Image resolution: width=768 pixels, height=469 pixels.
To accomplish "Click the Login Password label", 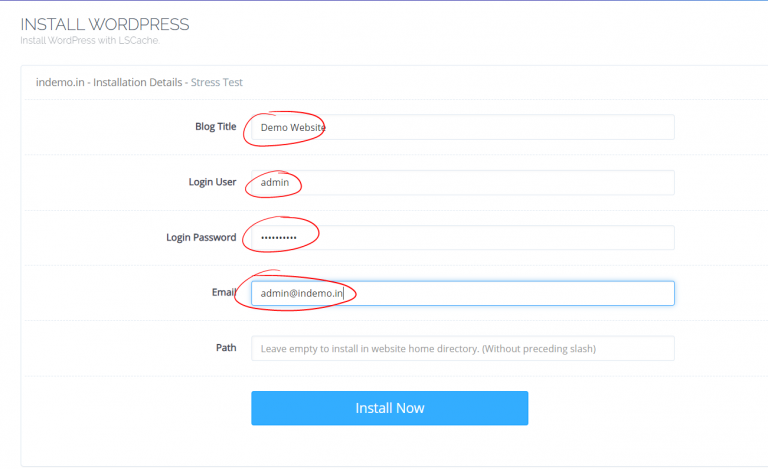I will [x=201, y=237].
